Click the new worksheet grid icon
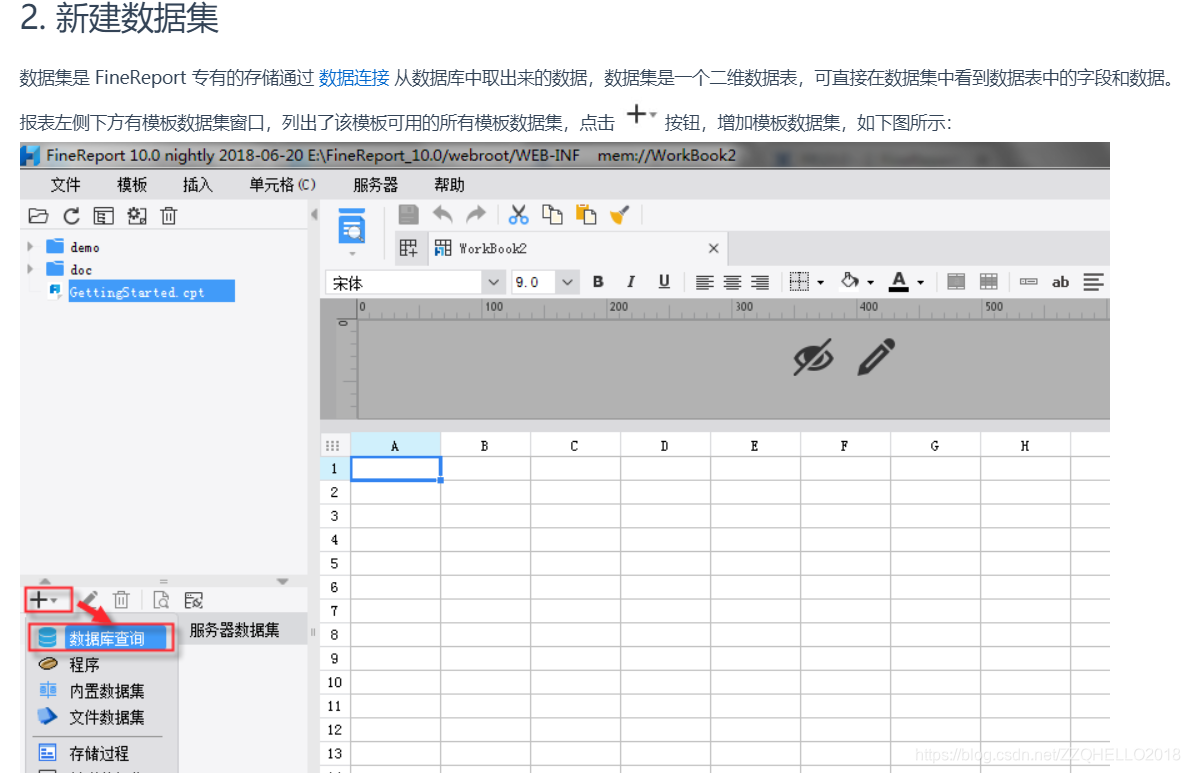This screenshot has width=1190, height=773. pos(408,248)
